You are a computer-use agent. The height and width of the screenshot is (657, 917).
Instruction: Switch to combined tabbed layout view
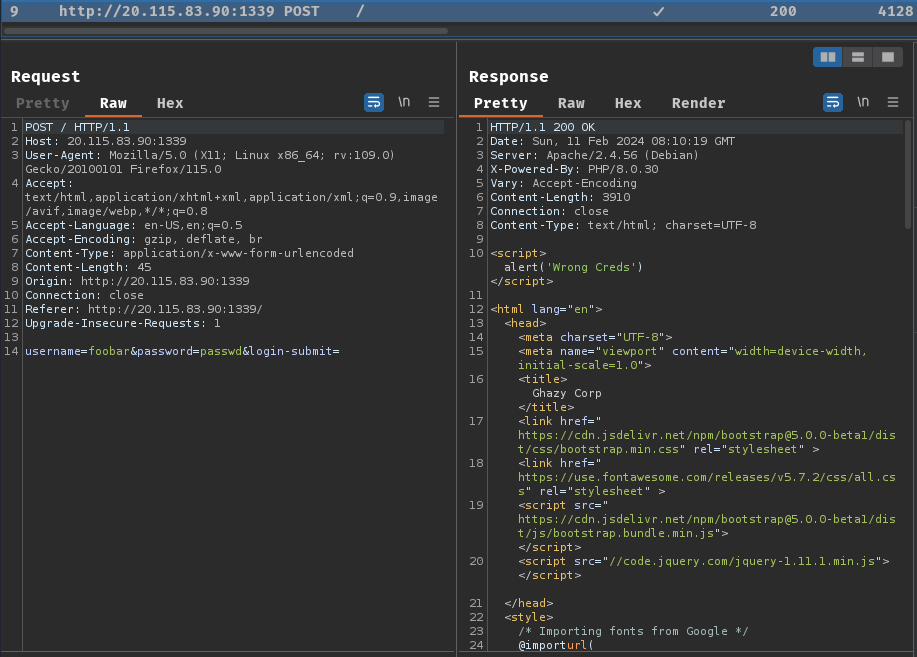pyautogui.click(x=888, y=57)
